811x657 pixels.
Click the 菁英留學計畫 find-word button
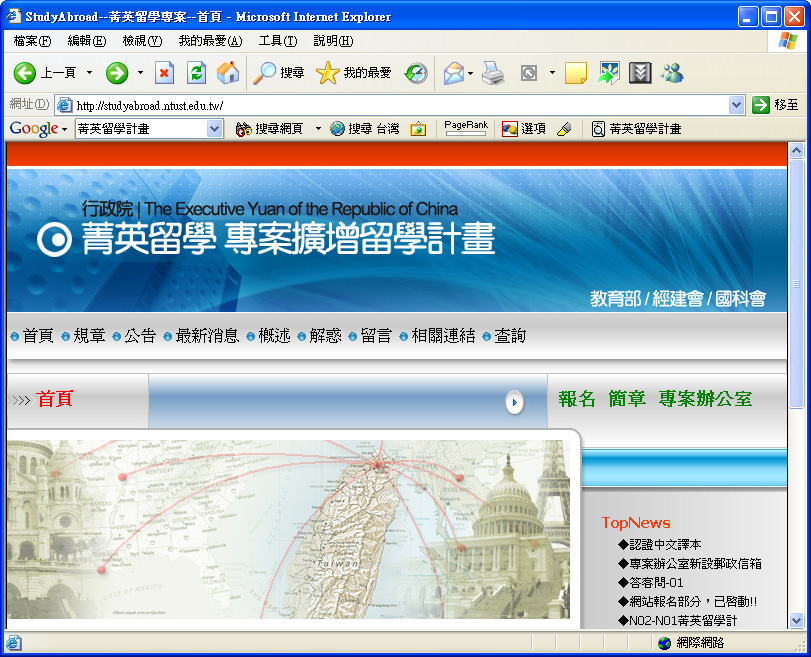click(x=636, y=129)
